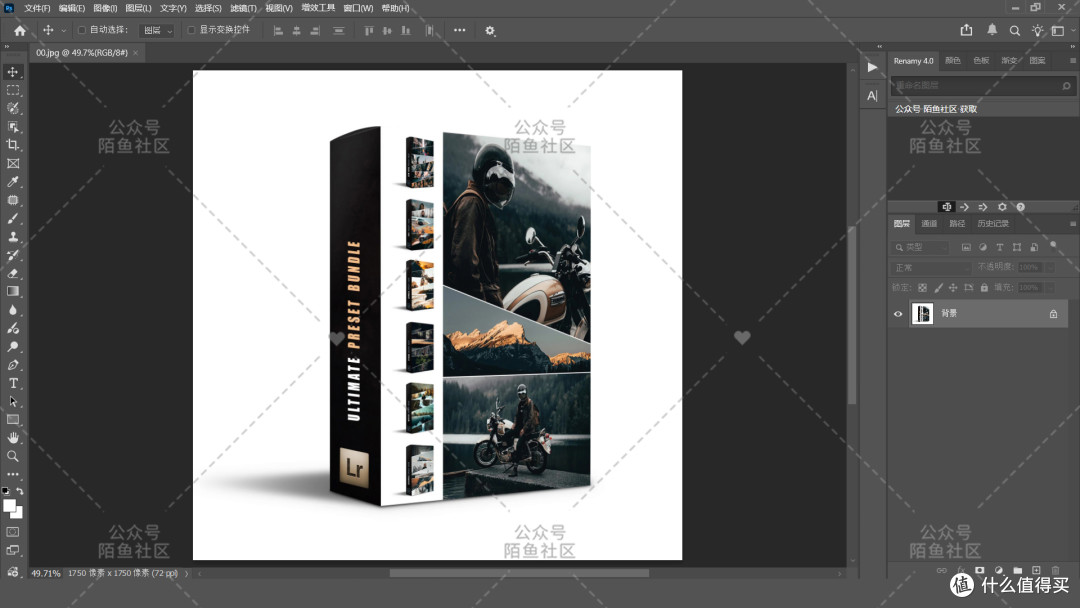
Task: Open the Renamy help question-mark icon
Action: 1021,207
